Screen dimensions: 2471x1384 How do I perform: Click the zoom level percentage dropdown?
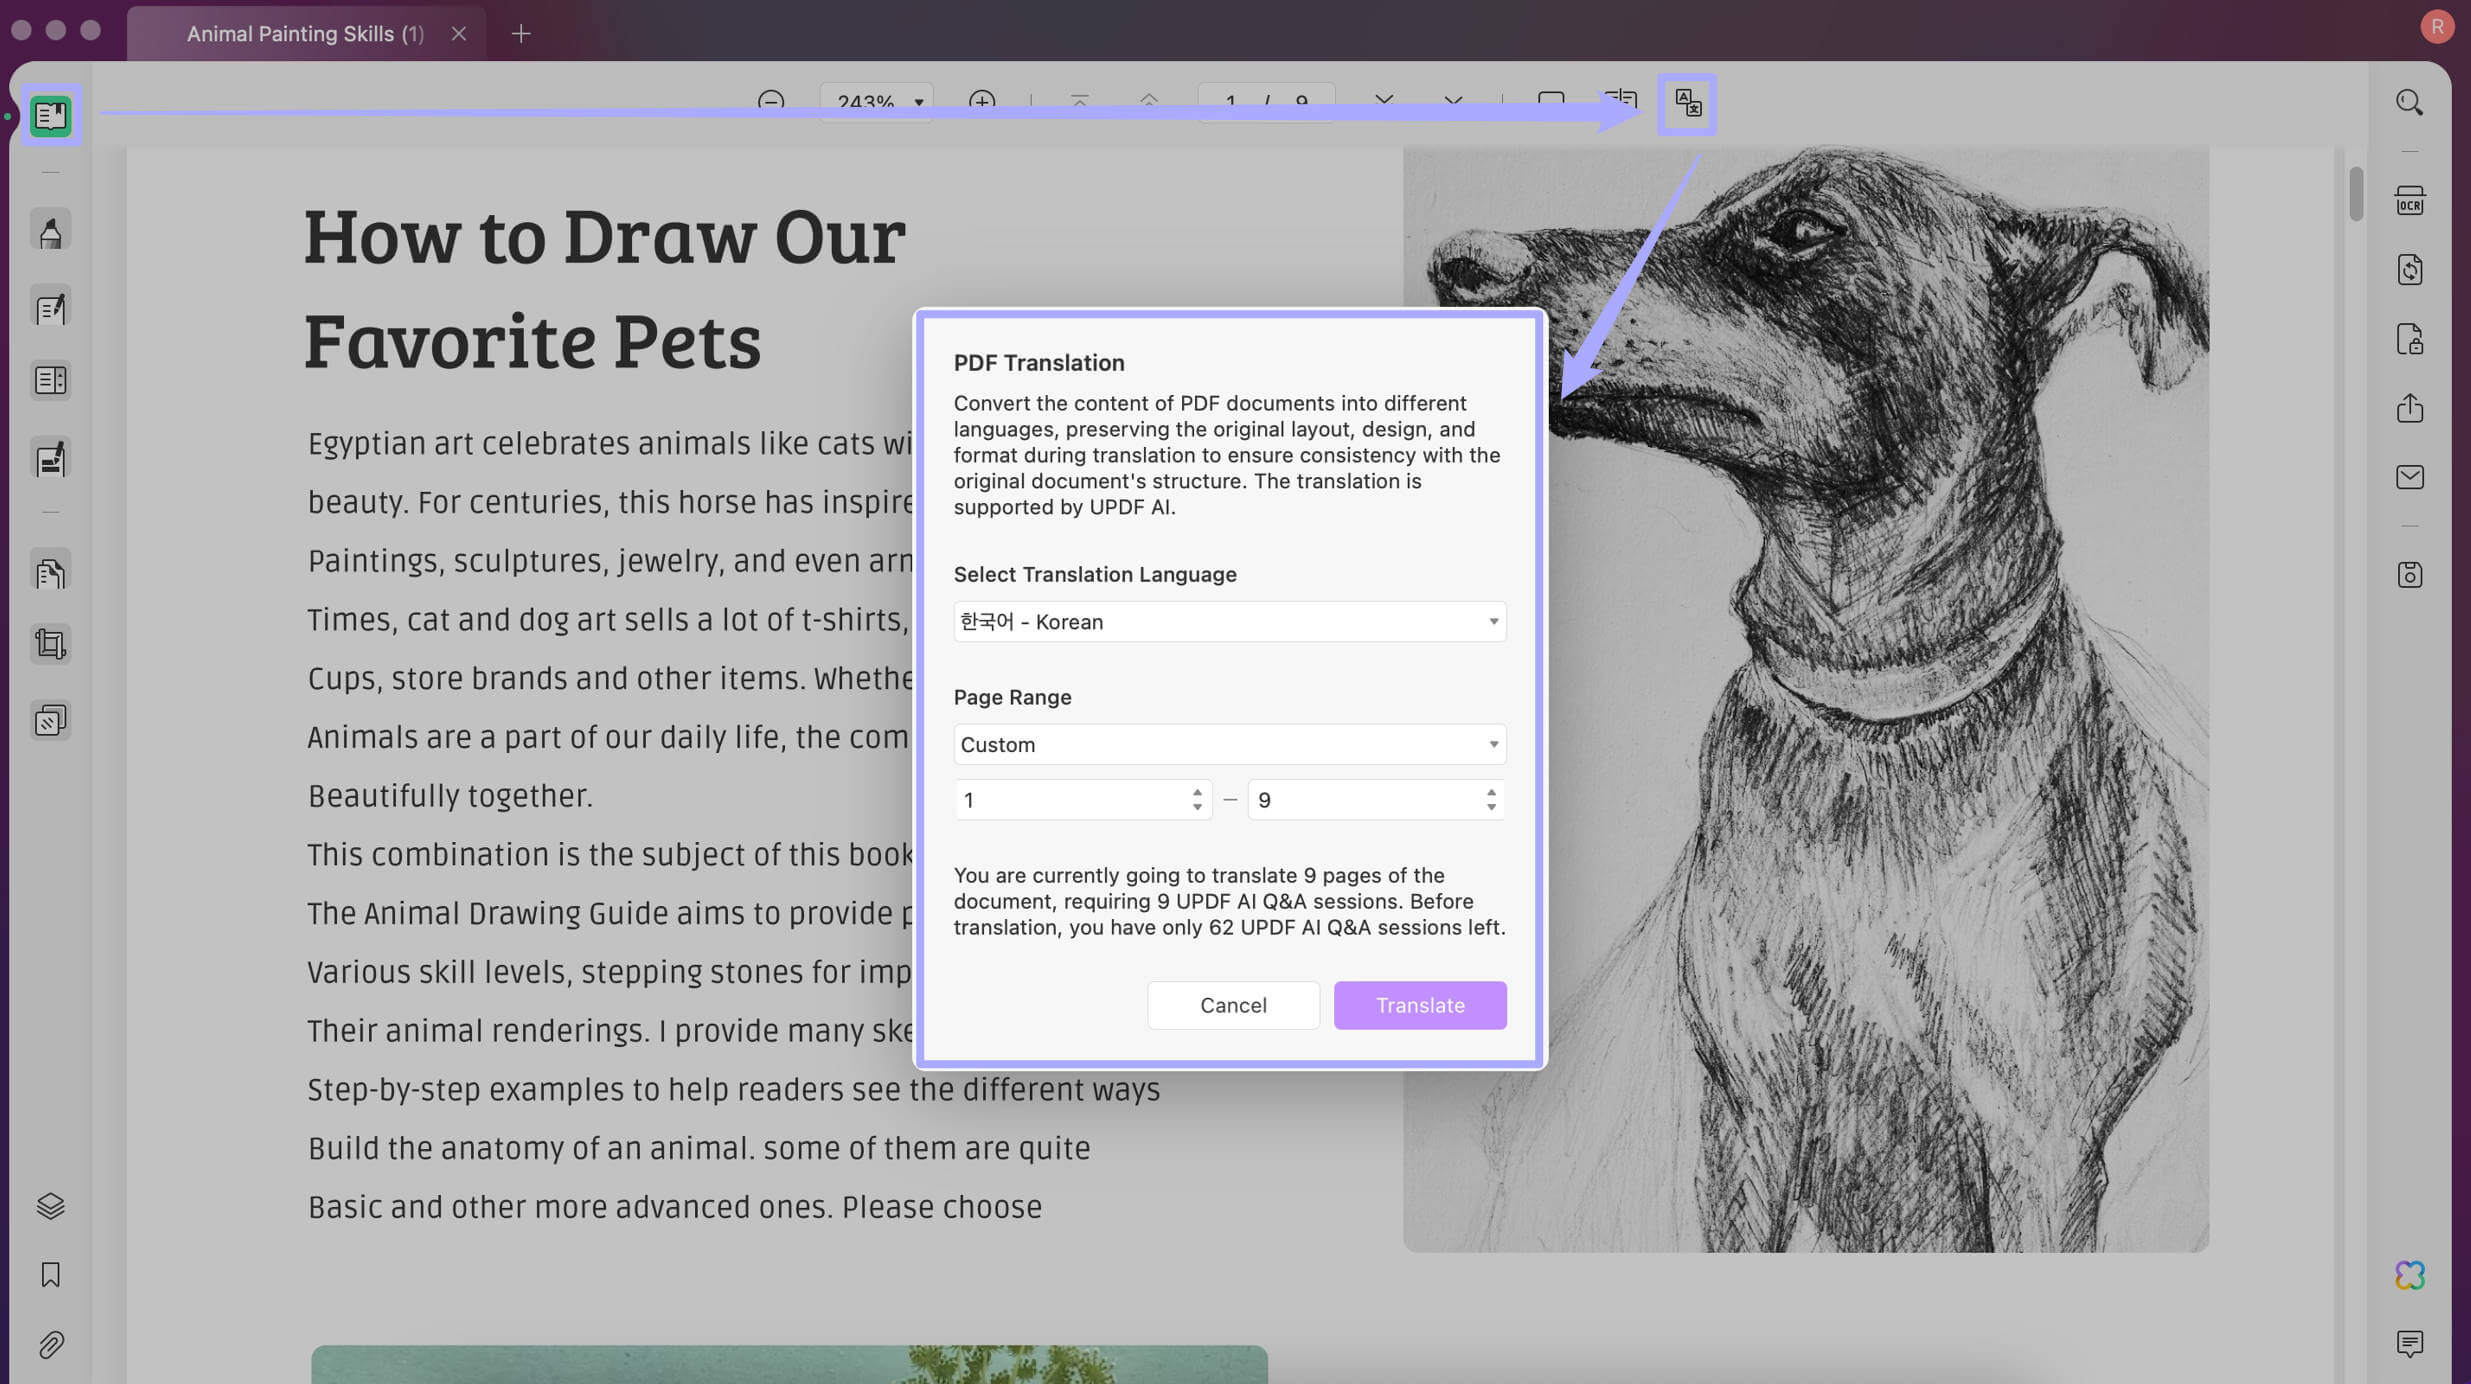[x=874, y=100]
